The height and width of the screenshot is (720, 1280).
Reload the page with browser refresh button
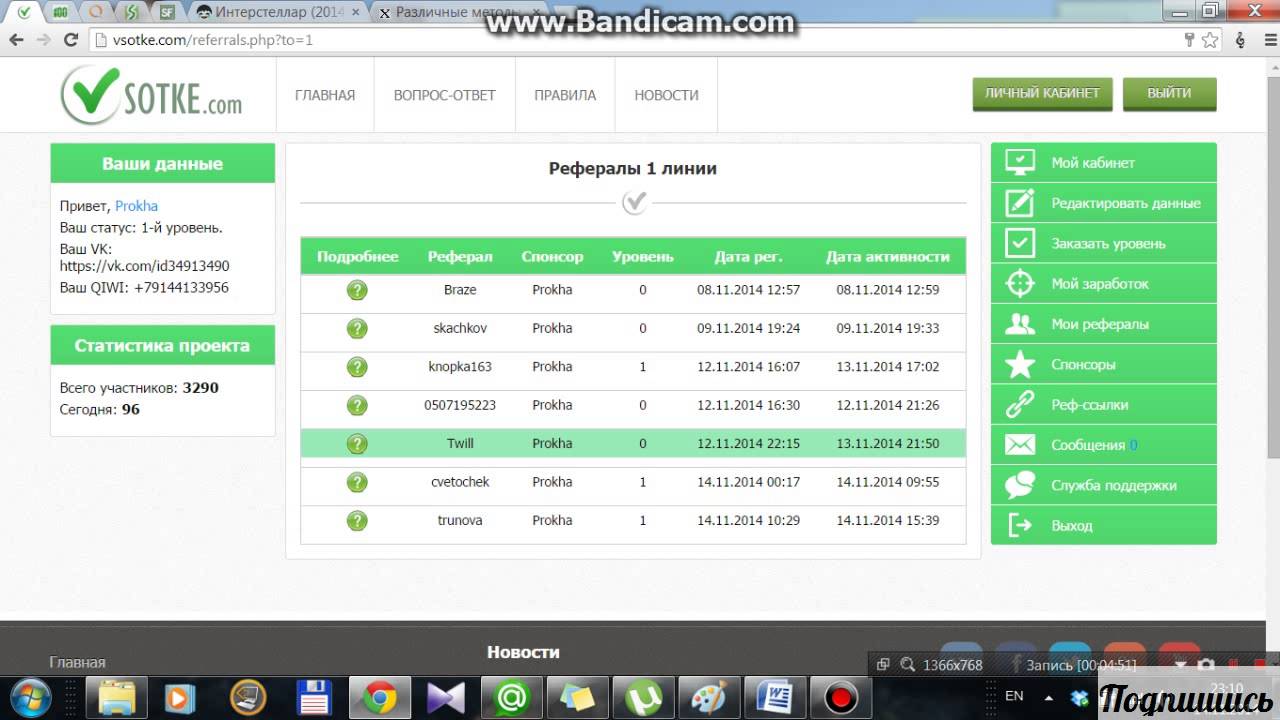pyautogui.click(x=70, y=40)
